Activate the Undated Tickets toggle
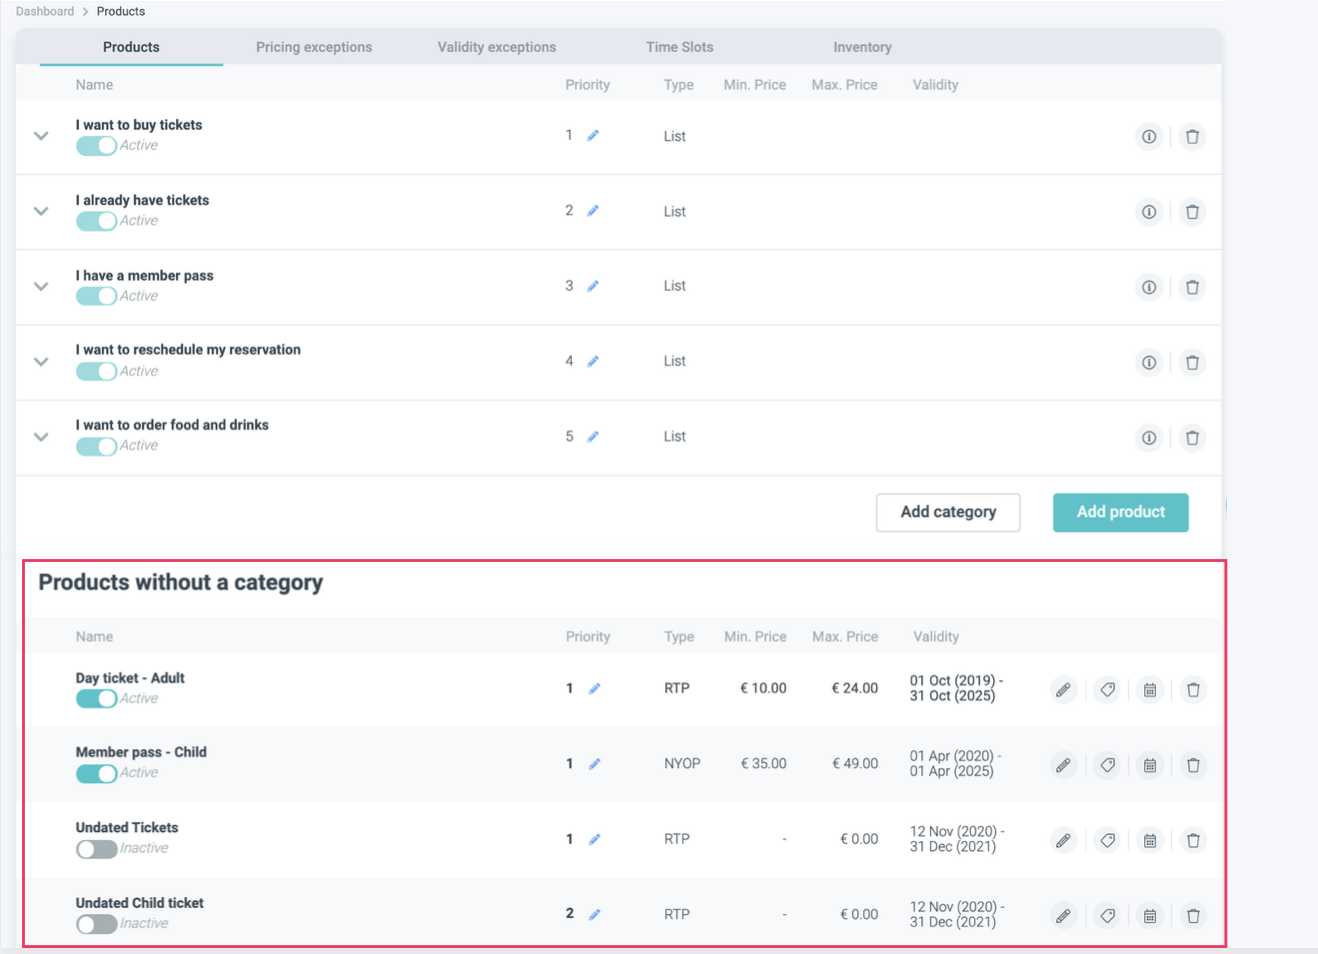The height and width of the screenshot is (954, 1318). (x=96, y=849)
